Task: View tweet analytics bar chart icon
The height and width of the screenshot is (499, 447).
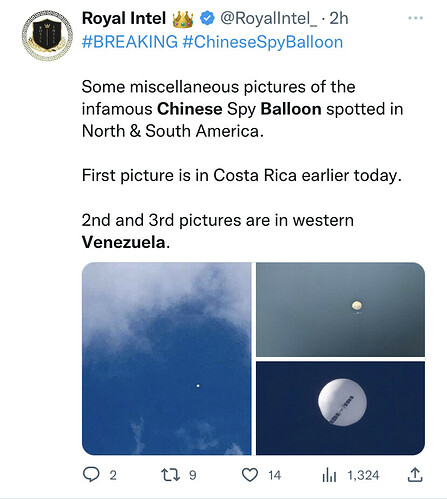Action: (329, 475)
